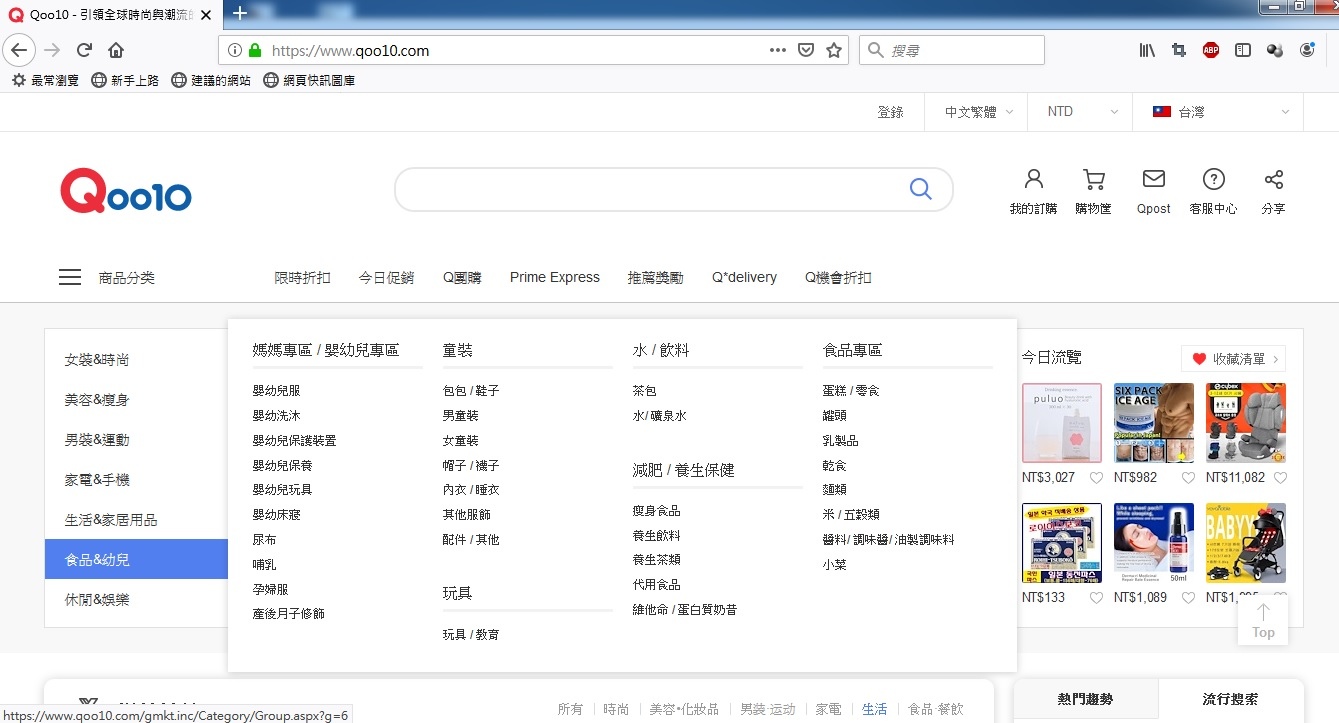Open the NTD currency dropdown

point(1080,112)
